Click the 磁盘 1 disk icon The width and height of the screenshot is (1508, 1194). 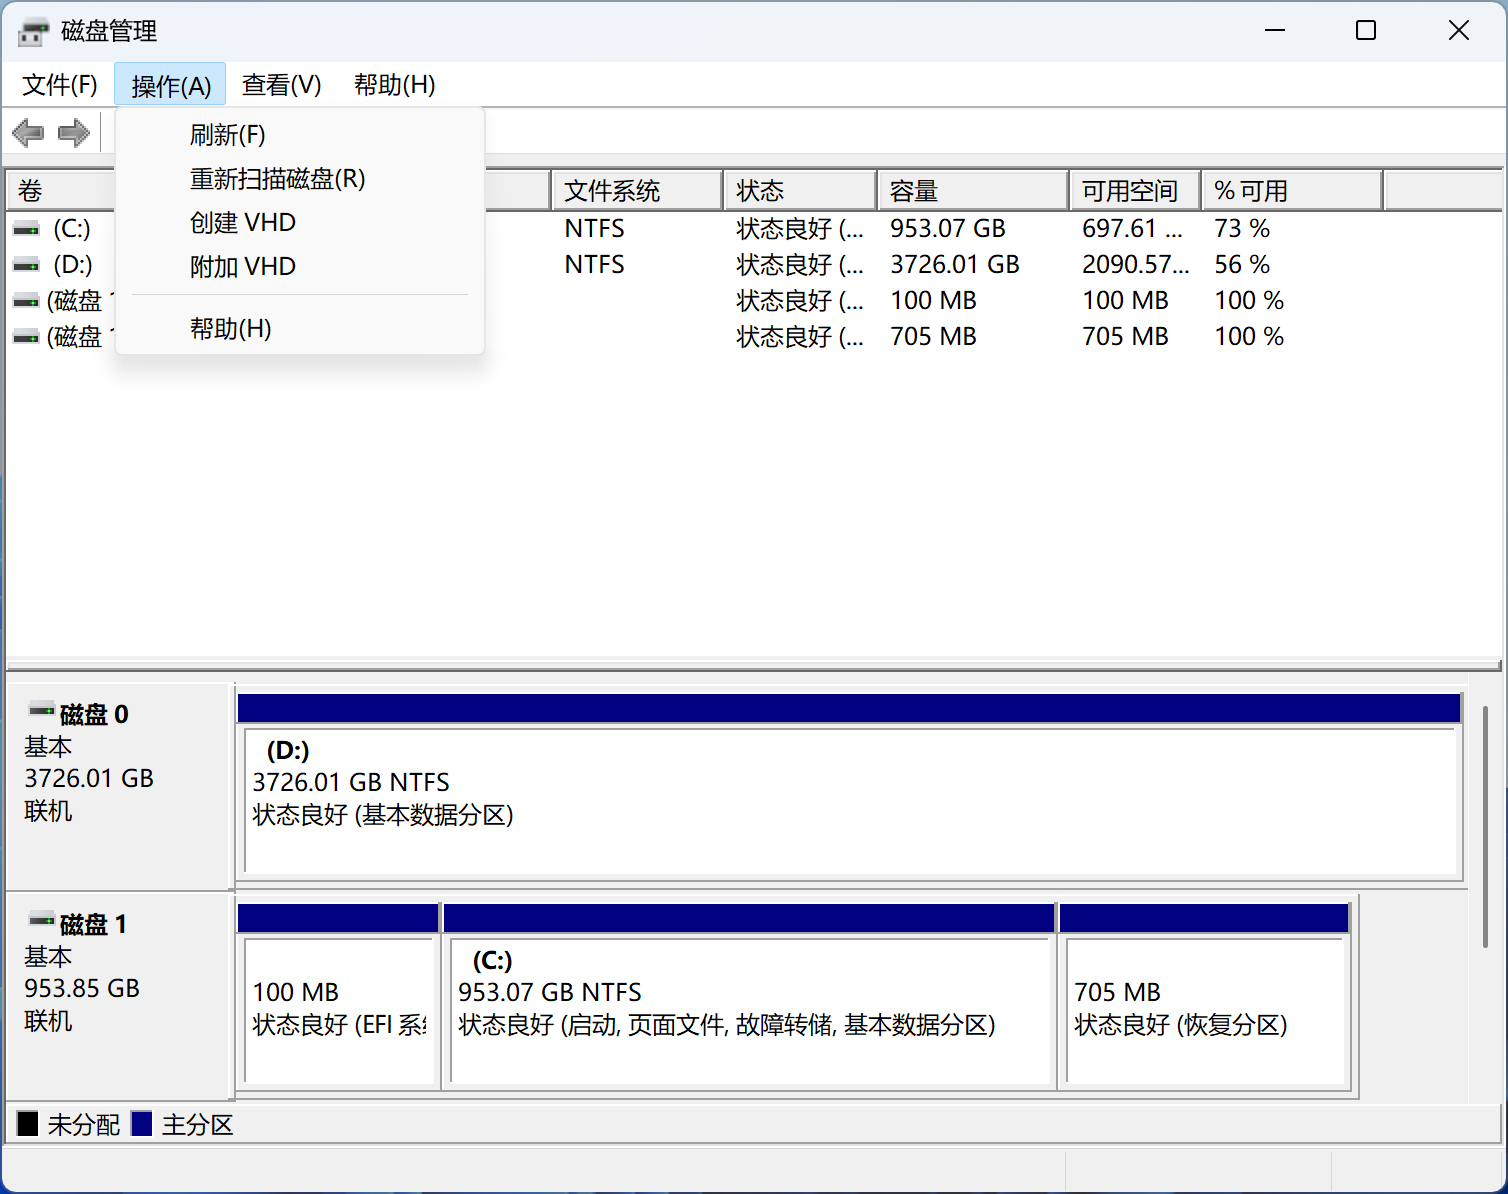[42, 921]
